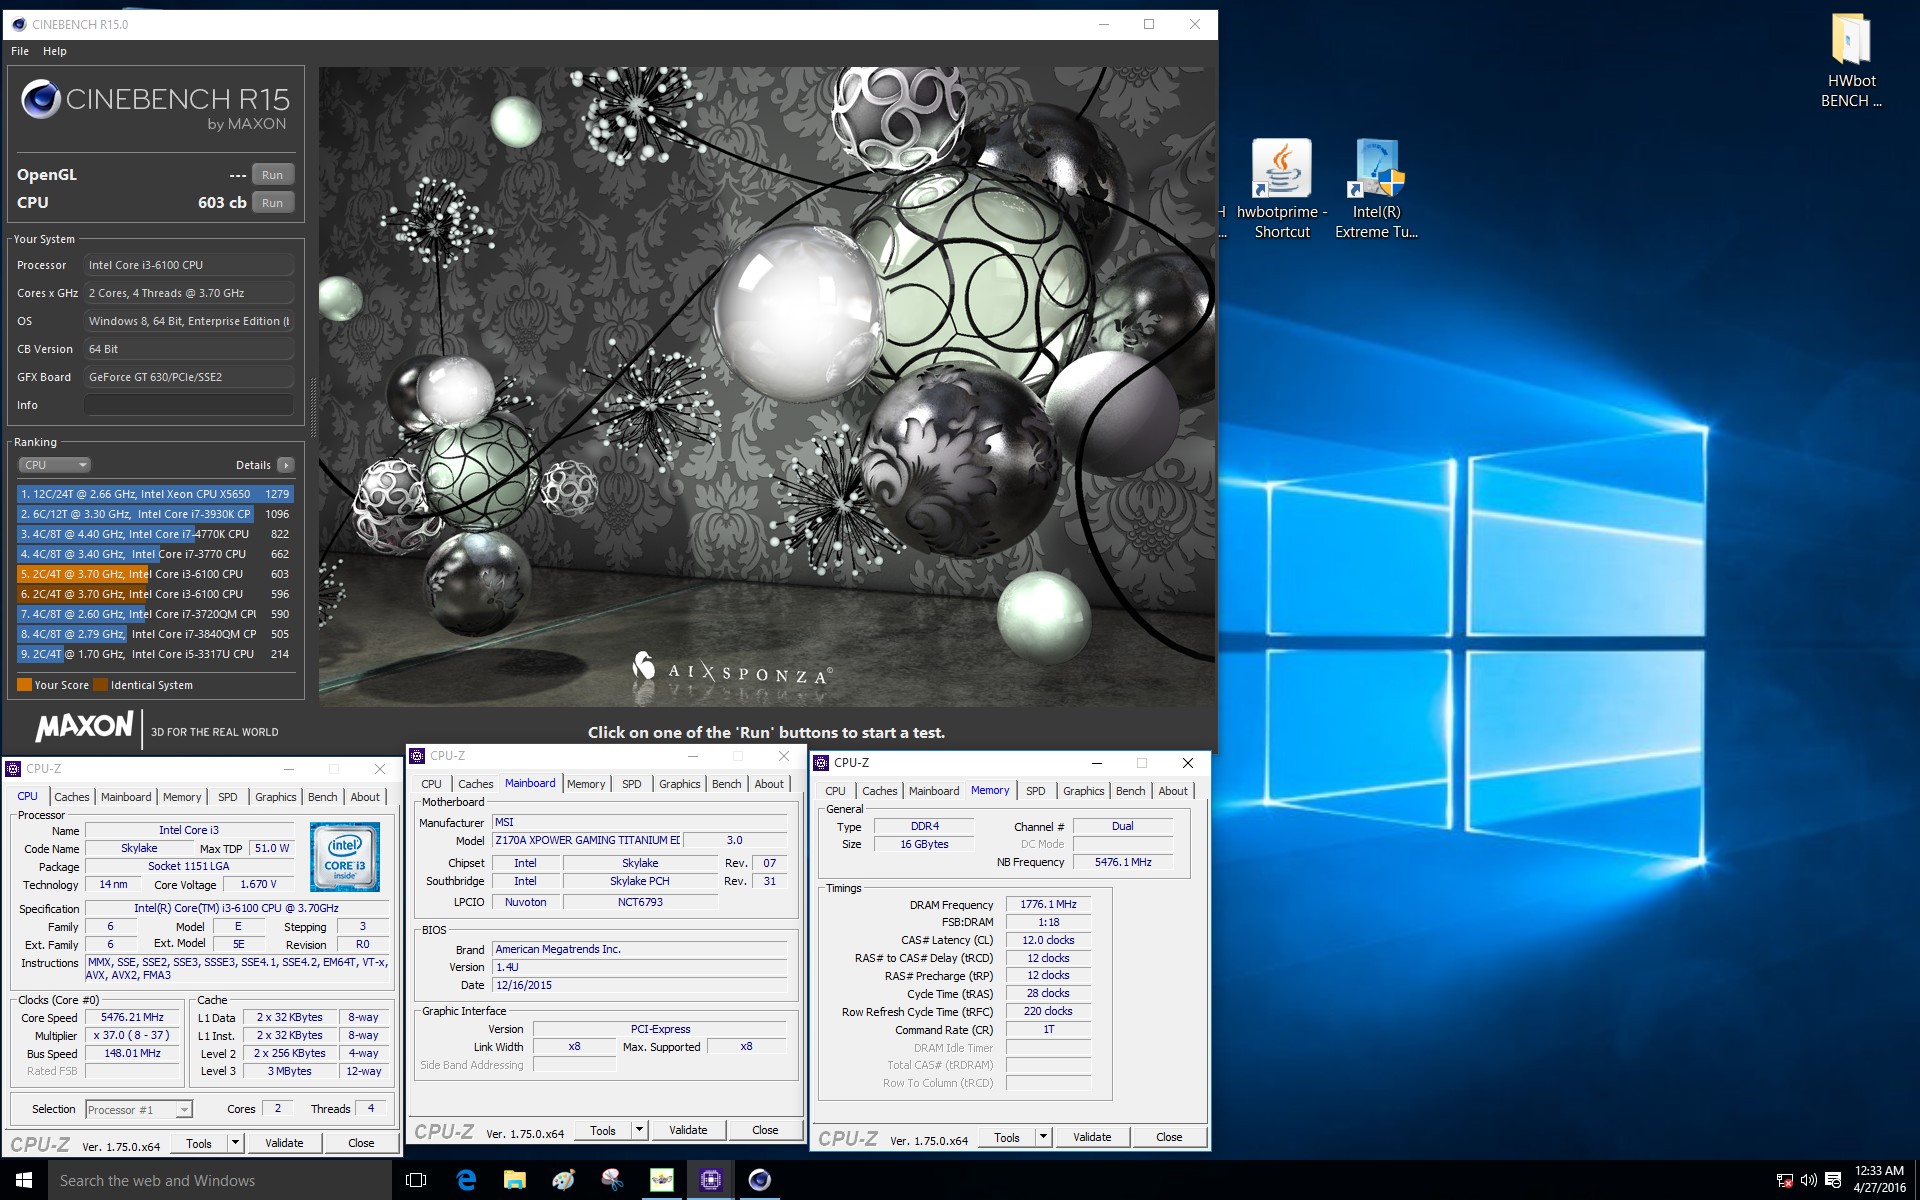Open the Processor #1 selection dropdown
The width and height of the screenshot is (1920, 1200).
coord(138,1109)
